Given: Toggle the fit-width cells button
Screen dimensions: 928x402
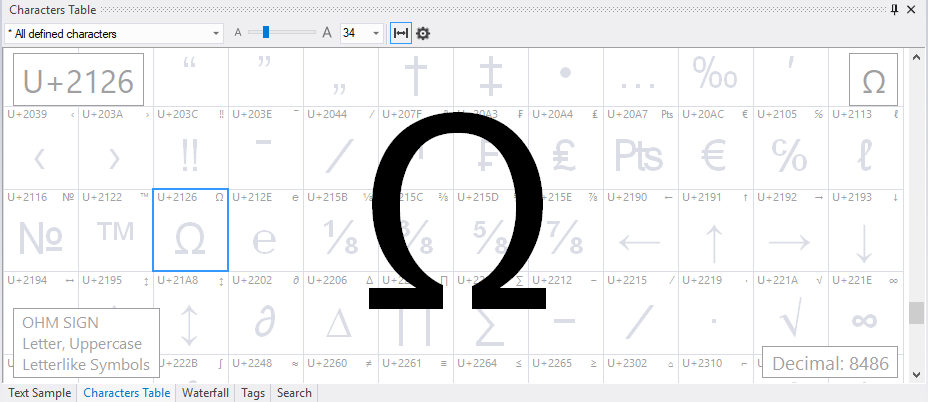Looking at the screenshot, I should pos(401,34).
